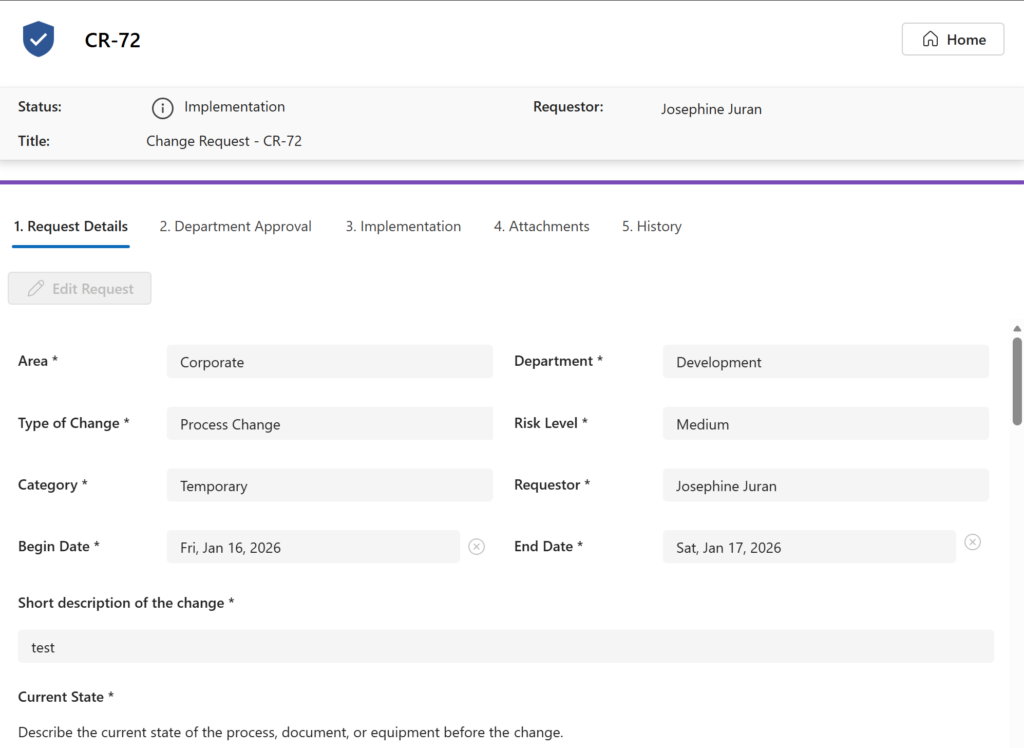1024x748 pixels.
Task: Click the Requestor field with Josephine Juran
Action: (825, 485)
